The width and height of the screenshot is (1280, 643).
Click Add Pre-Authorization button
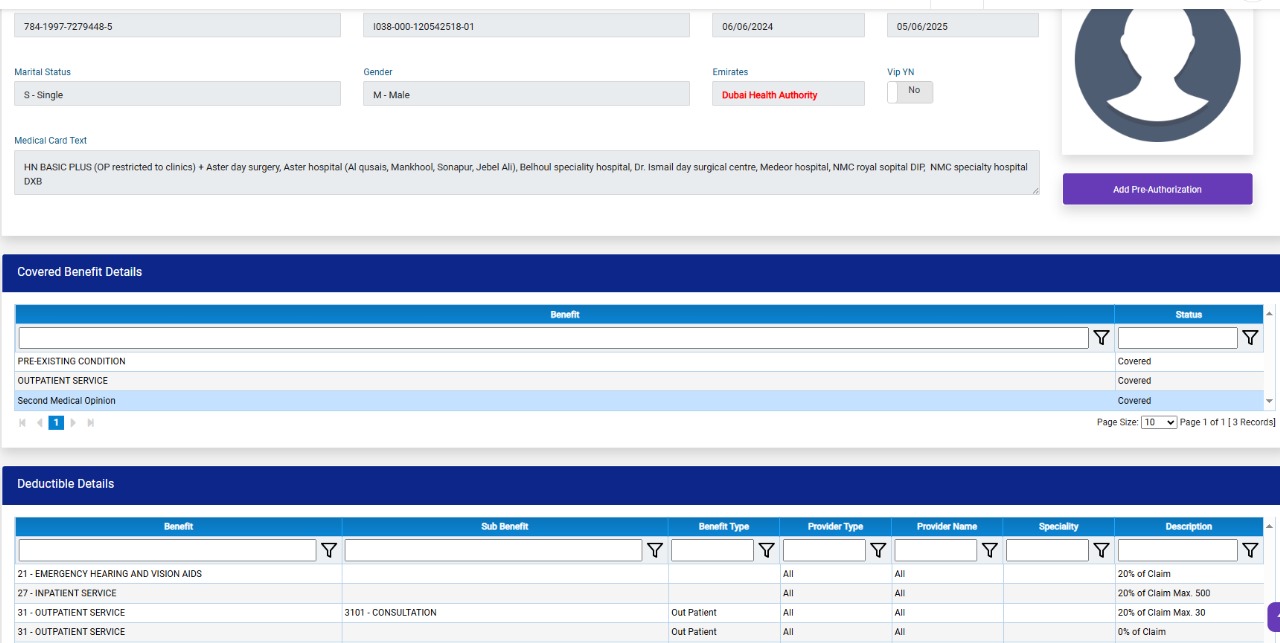click(1157, 189)
